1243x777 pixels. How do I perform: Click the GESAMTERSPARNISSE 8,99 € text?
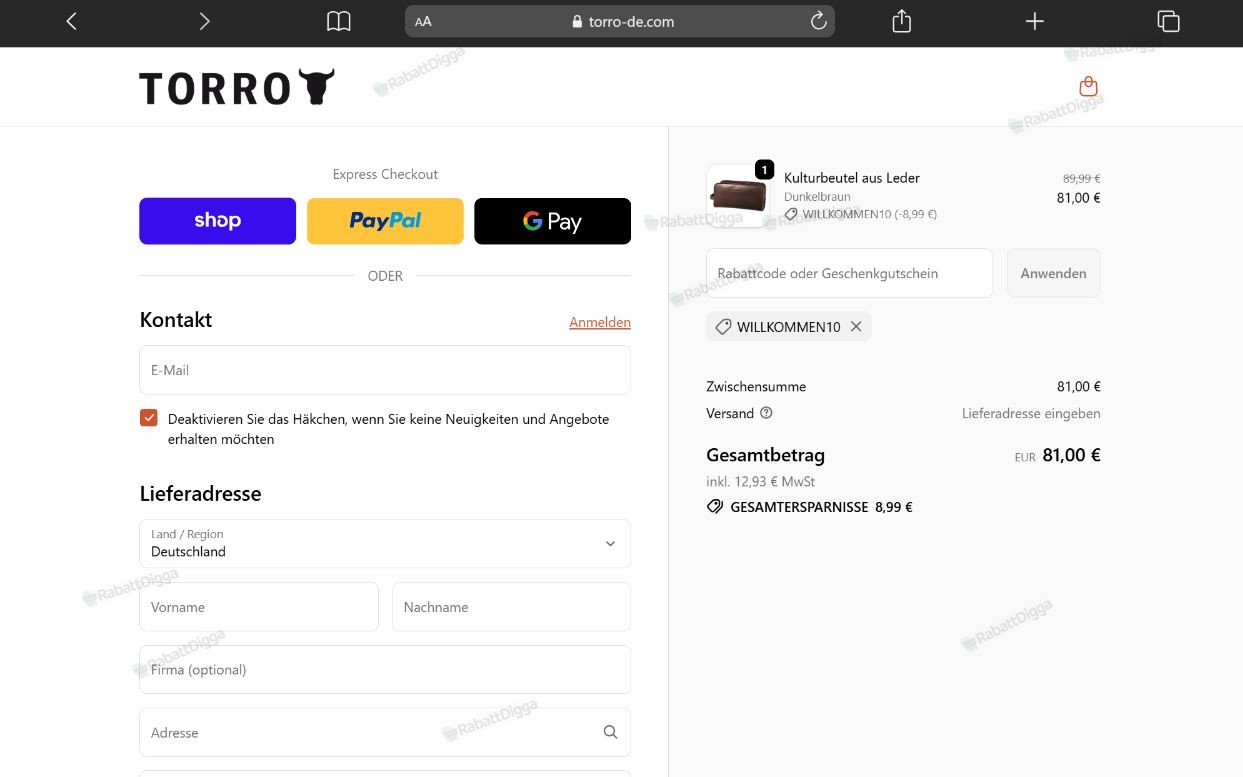point(821,507)
